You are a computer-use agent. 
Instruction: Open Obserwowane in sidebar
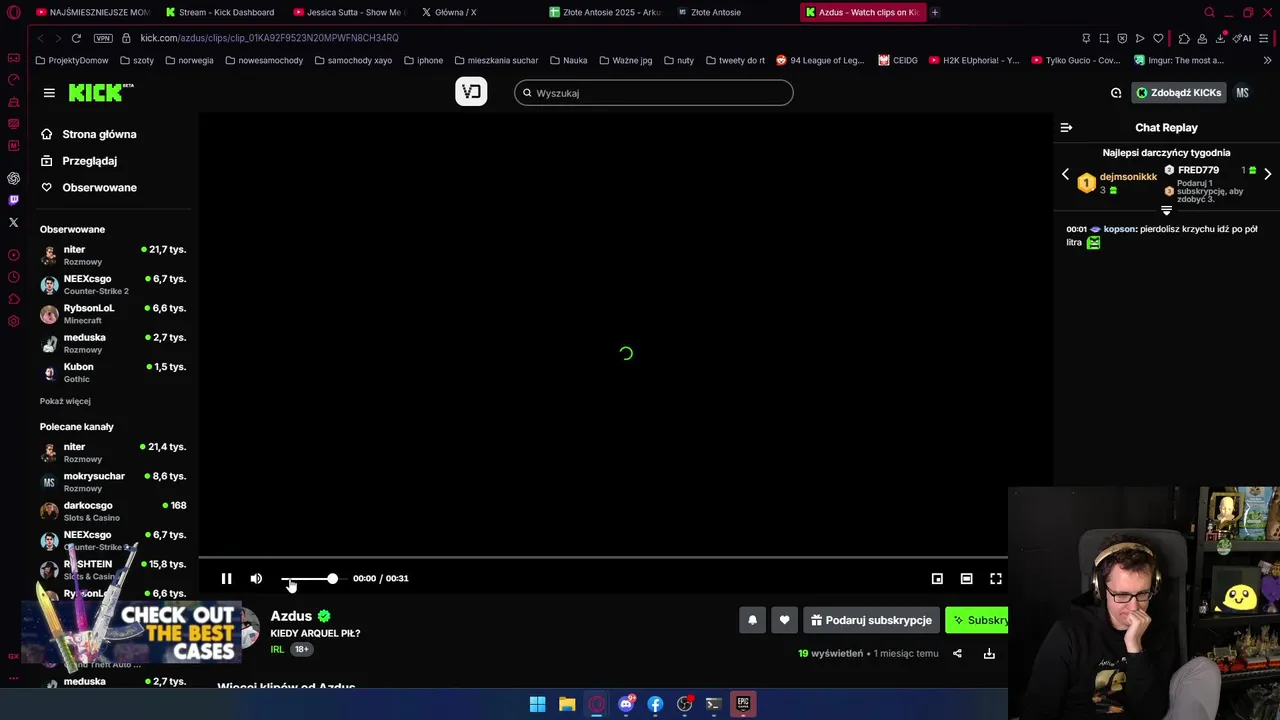[x=99, y=188]
